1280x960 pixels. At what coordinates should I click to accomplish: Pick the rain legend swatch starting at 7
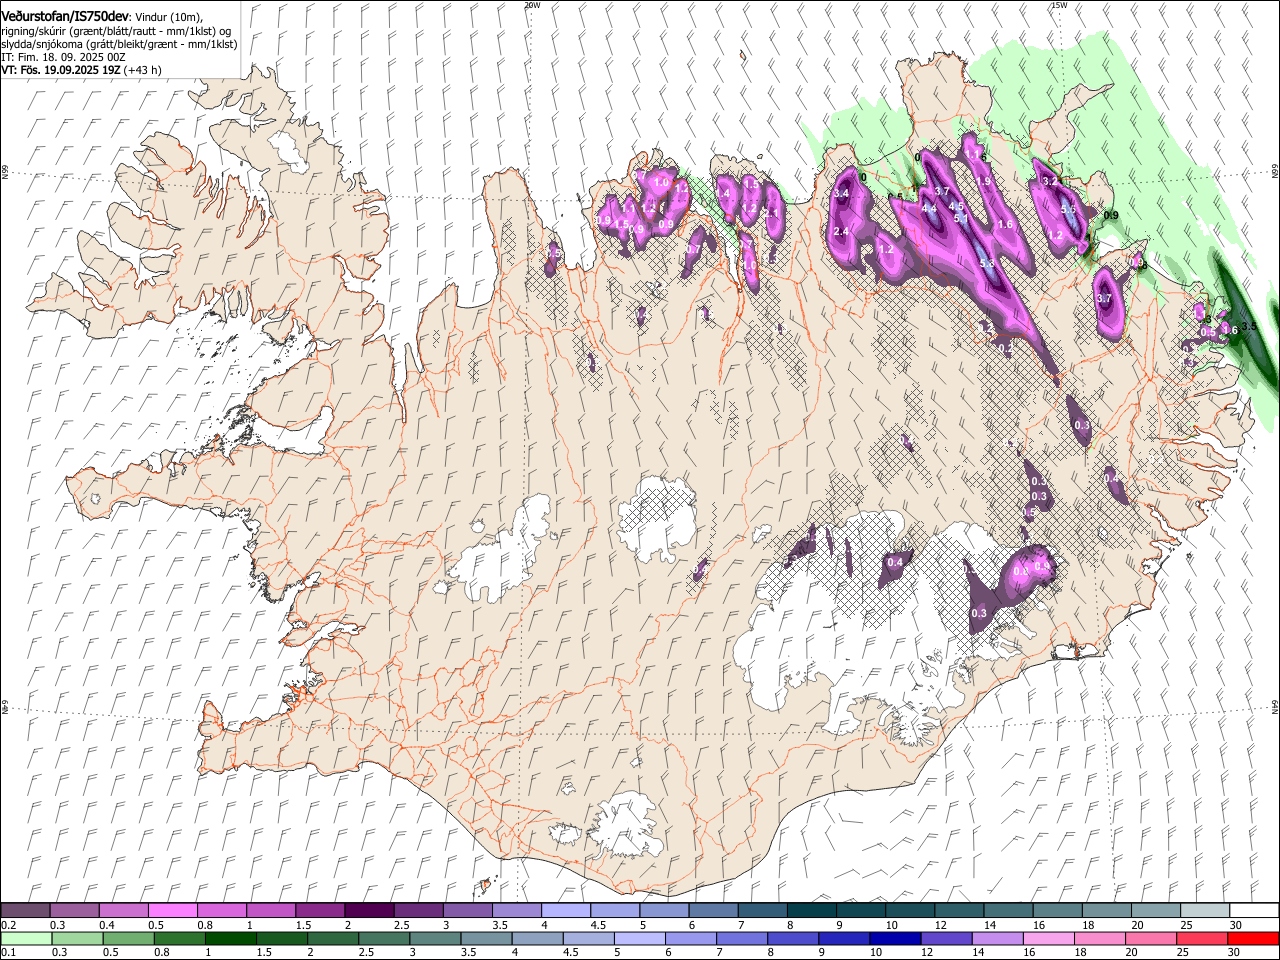(x=741, y=939)
